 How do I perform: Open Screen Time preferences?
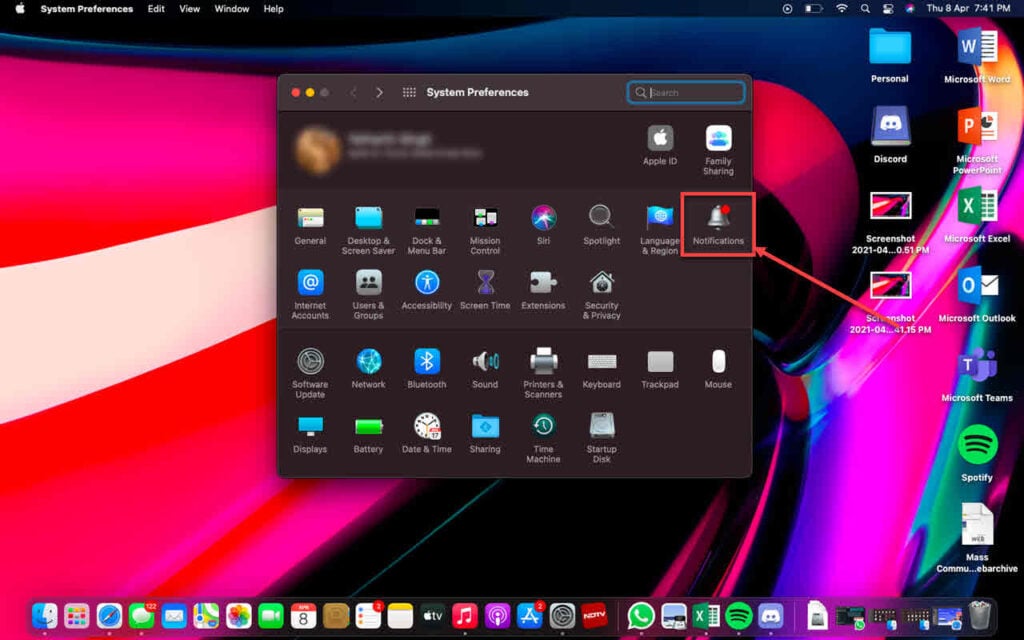[485, 290]
